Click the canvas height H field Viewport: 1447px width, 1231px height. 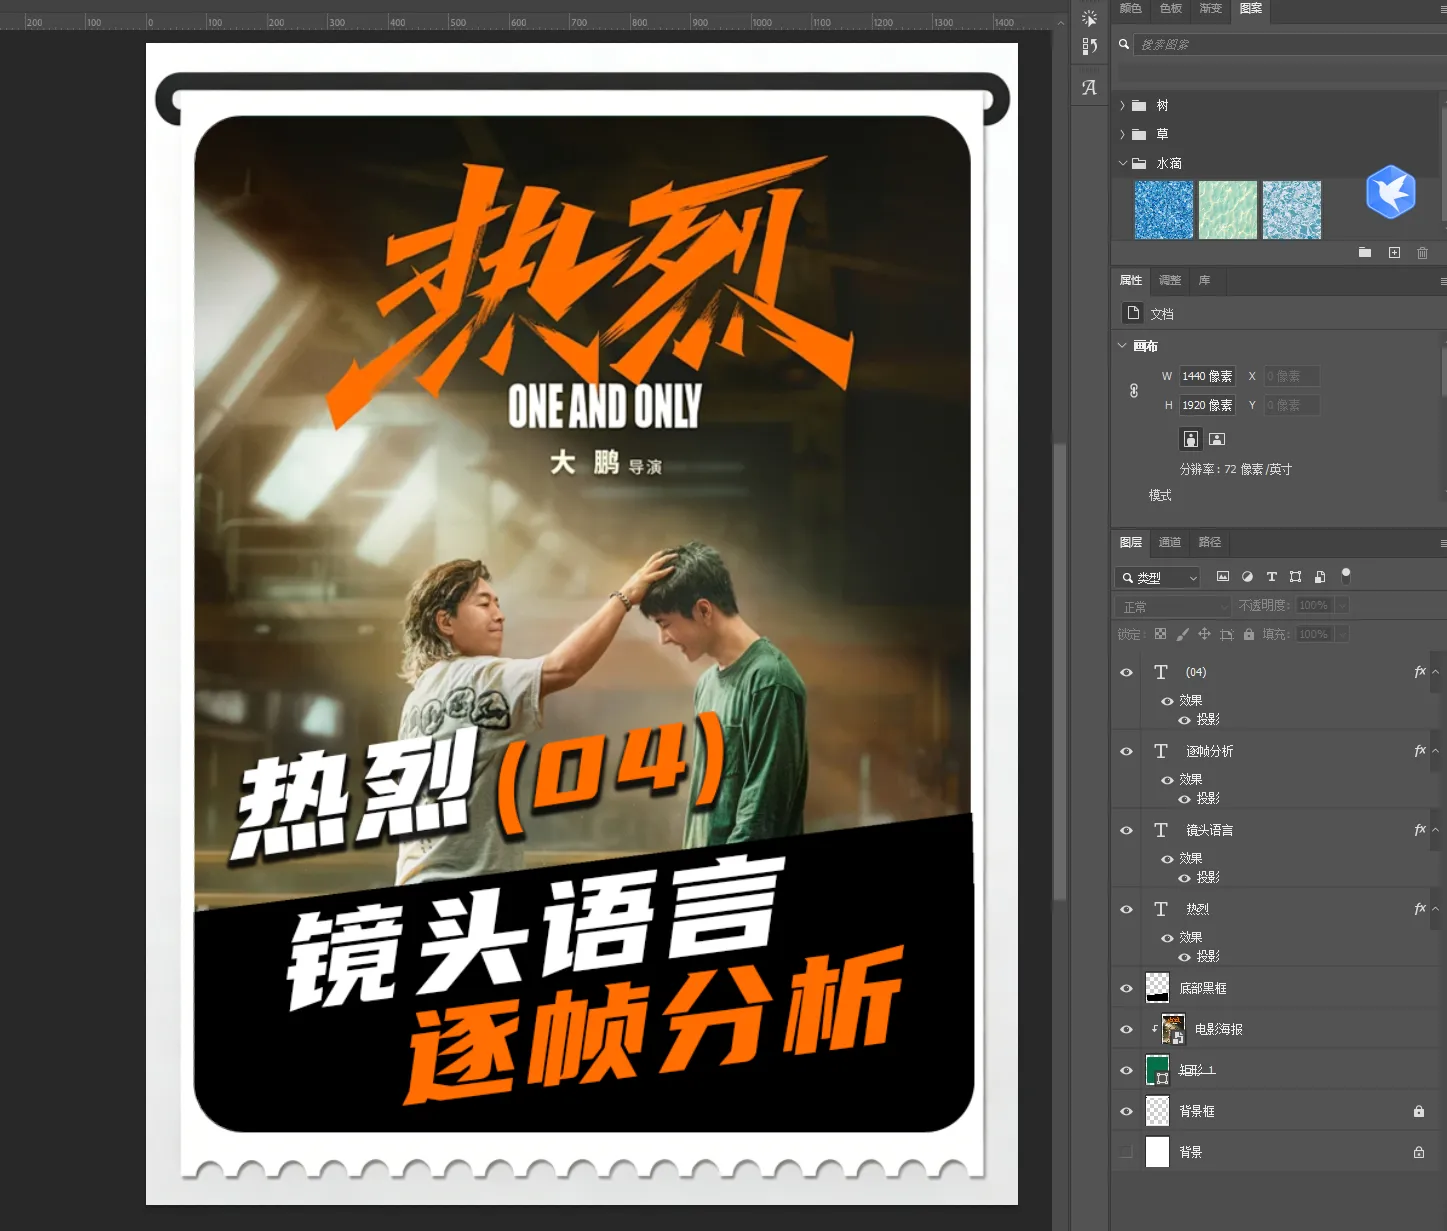(1207, 405)
